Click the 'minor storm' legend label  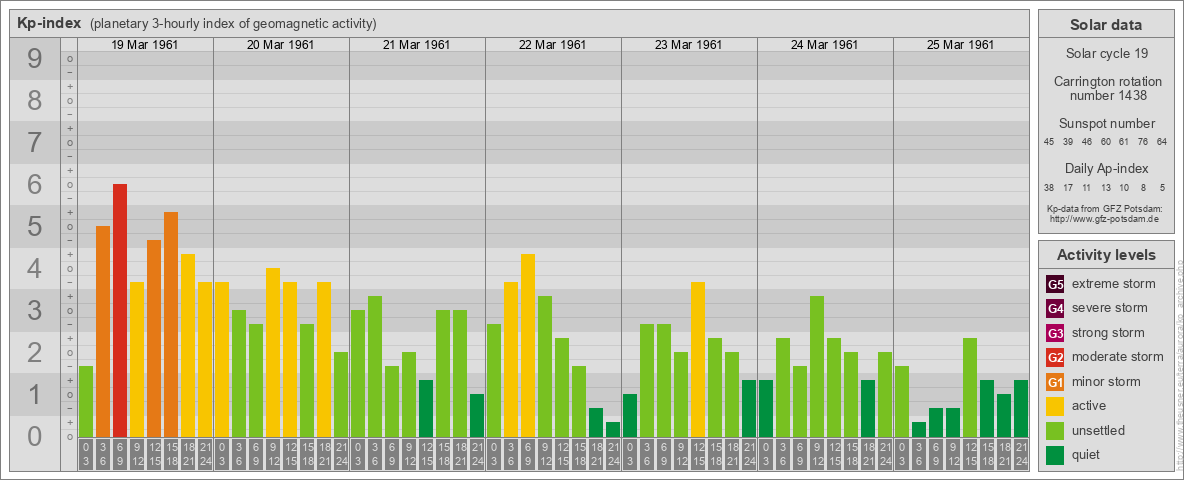point(1106,382)
